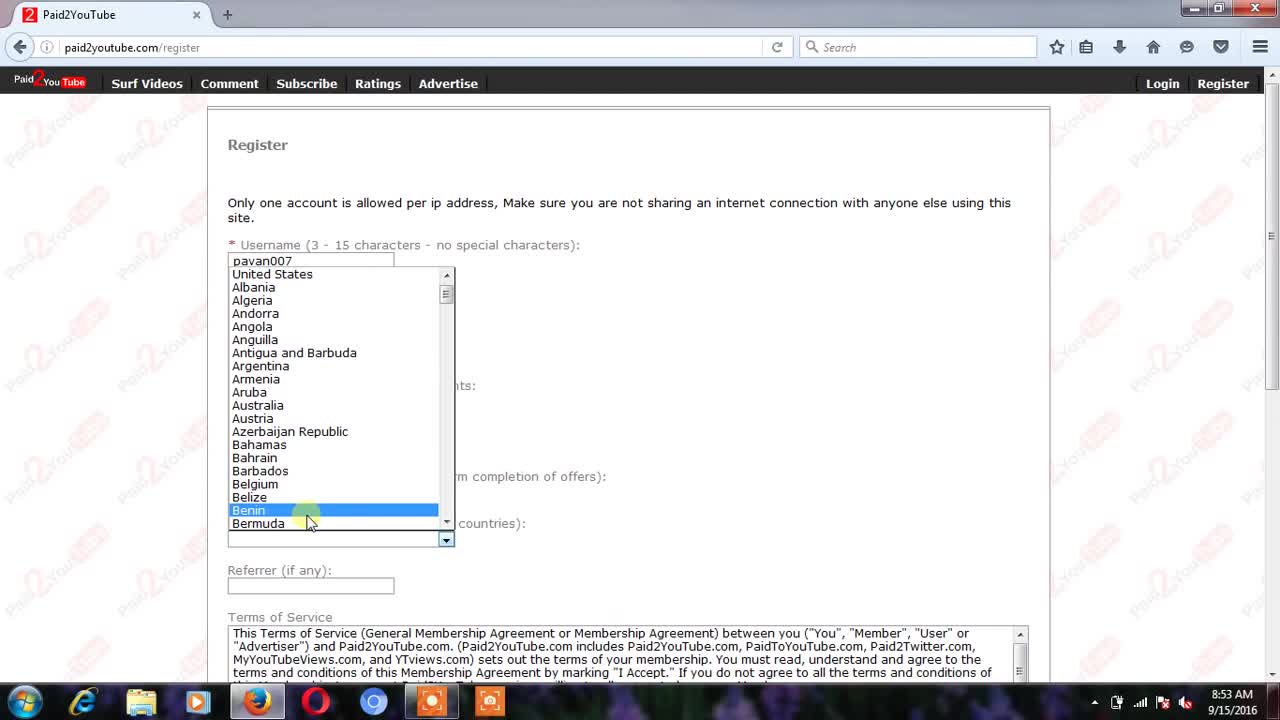Open the Pocket icon in the toolbar
The width and height of the screenshot is (1280, 720).
pyautogui.click(x=1221, y=47)
